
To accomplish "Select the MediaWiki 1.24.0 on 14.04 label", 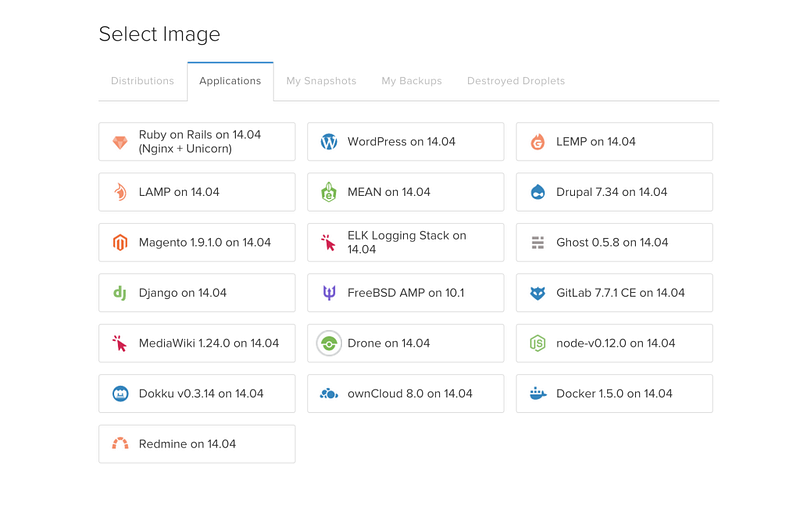I will coord(209,344).
